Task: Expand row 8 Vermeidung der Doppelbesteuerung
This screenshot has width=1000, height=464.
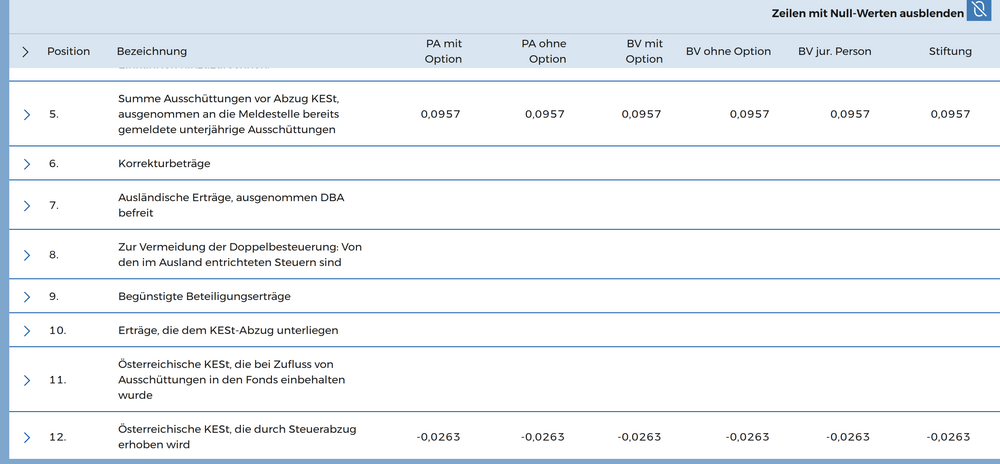Action: point(27,255)
